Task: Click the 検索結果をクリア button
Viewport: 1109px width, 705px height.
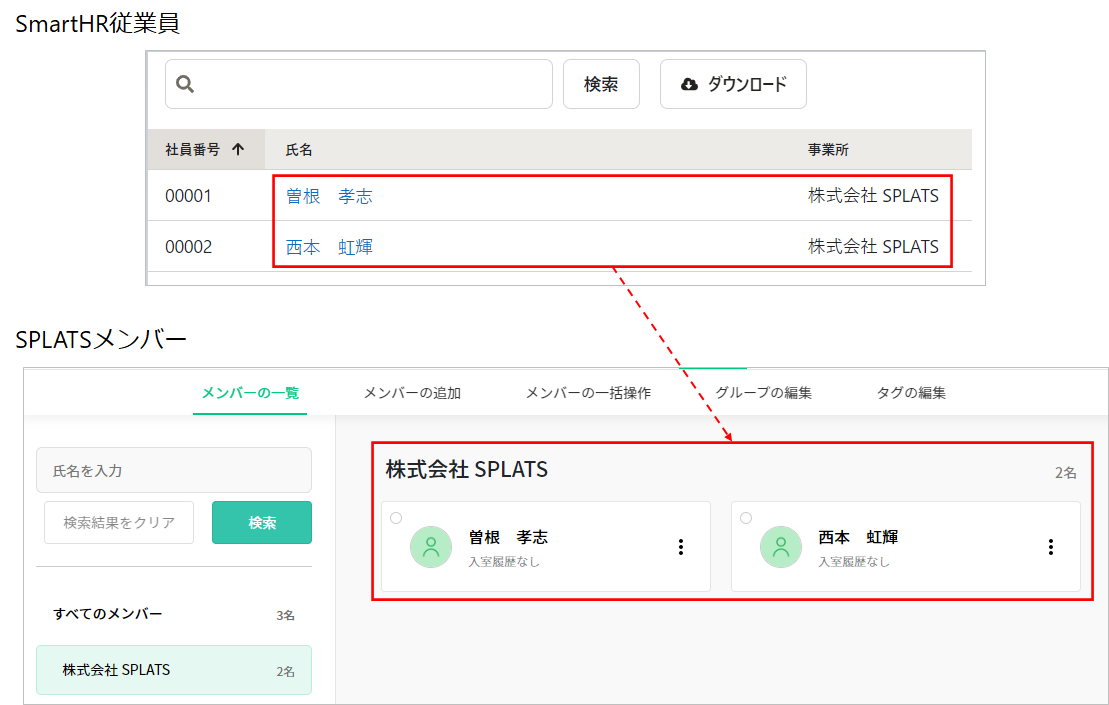Action: [119, 523]
